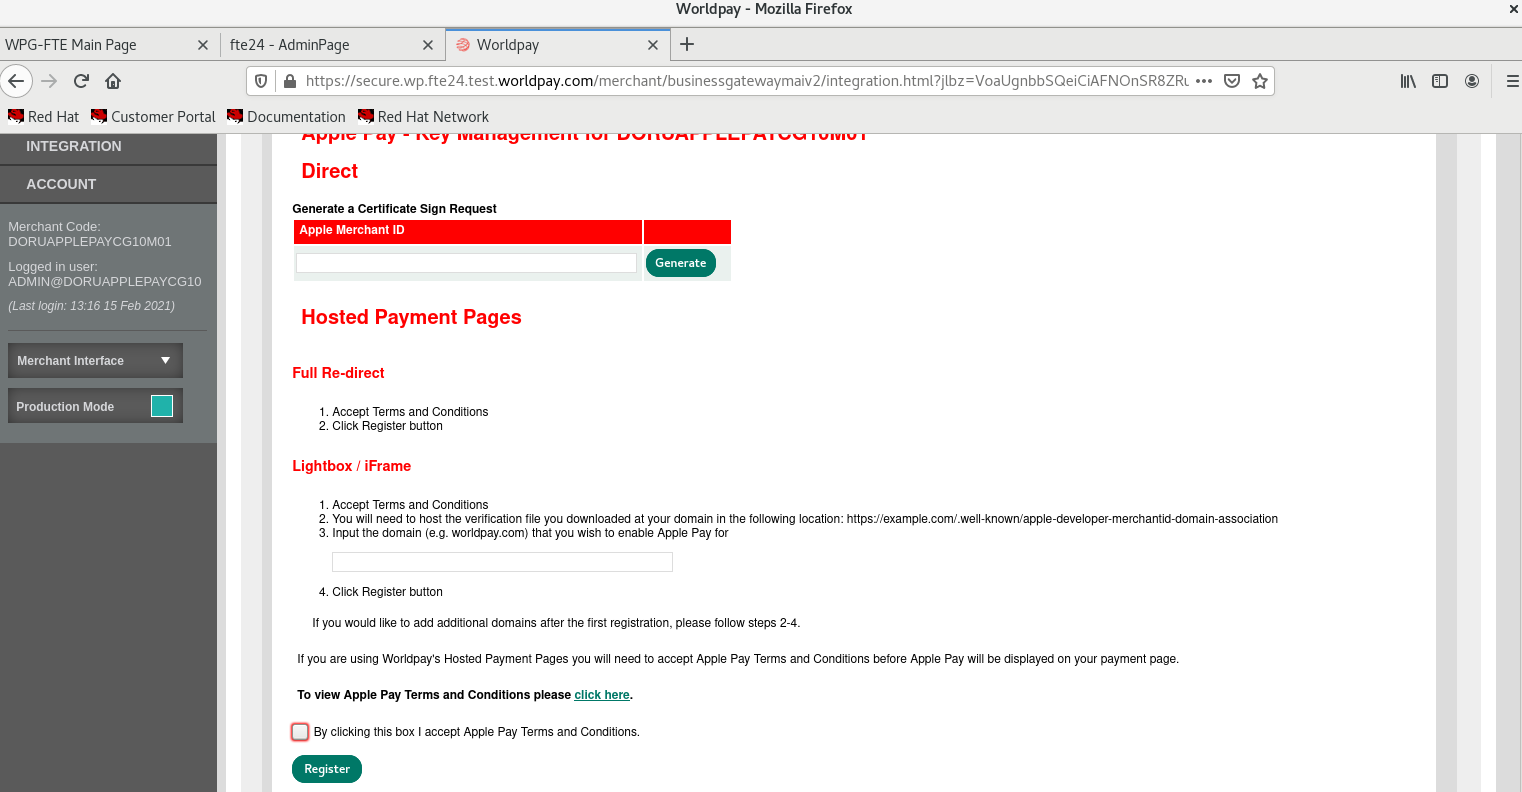Click the browser Back arrow button

pos(17,81)
